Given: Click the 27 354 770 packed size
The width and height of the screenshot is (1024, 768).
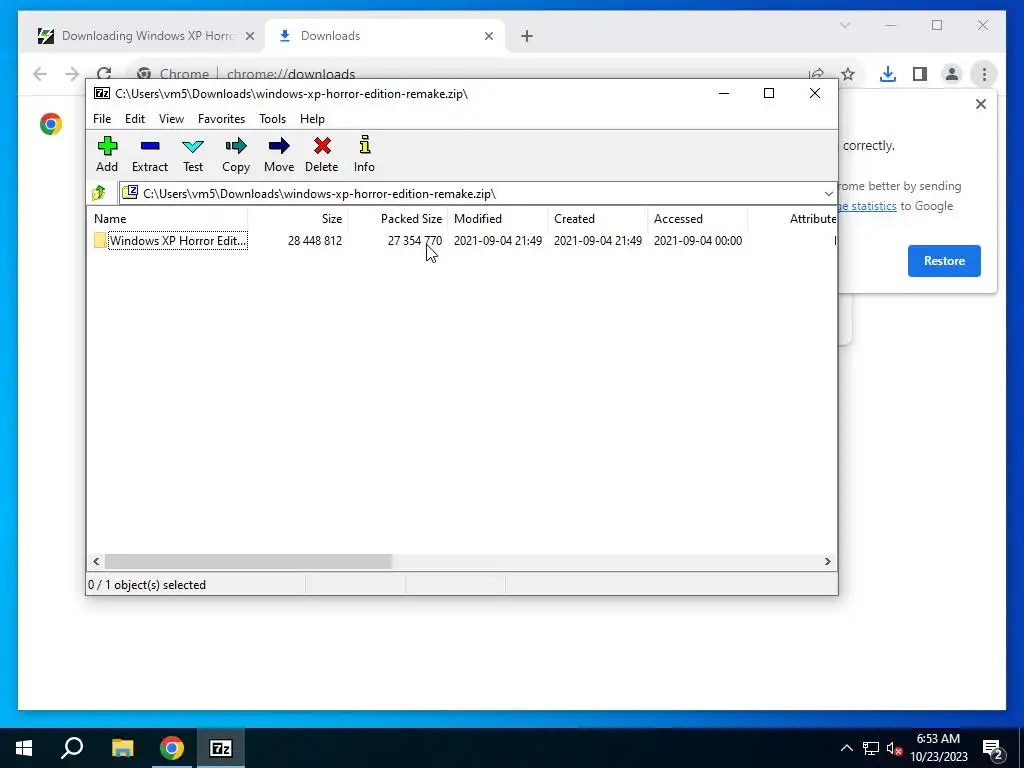Looking at the screenshot, I should point(415,240).
